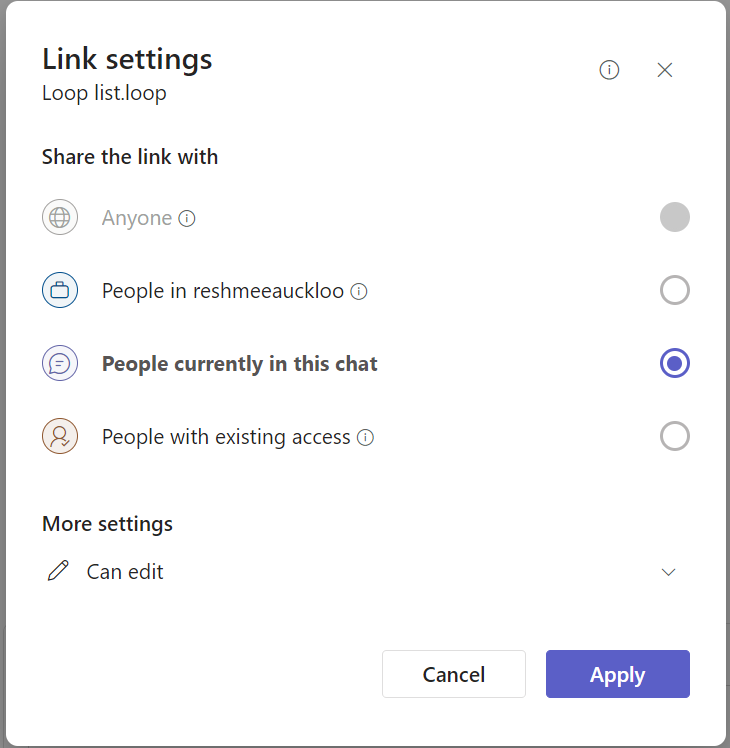Screen dimensions: 730x748
Task: Click info icon beside People in reshmeeauckloo
Action: tap(359, 292)
